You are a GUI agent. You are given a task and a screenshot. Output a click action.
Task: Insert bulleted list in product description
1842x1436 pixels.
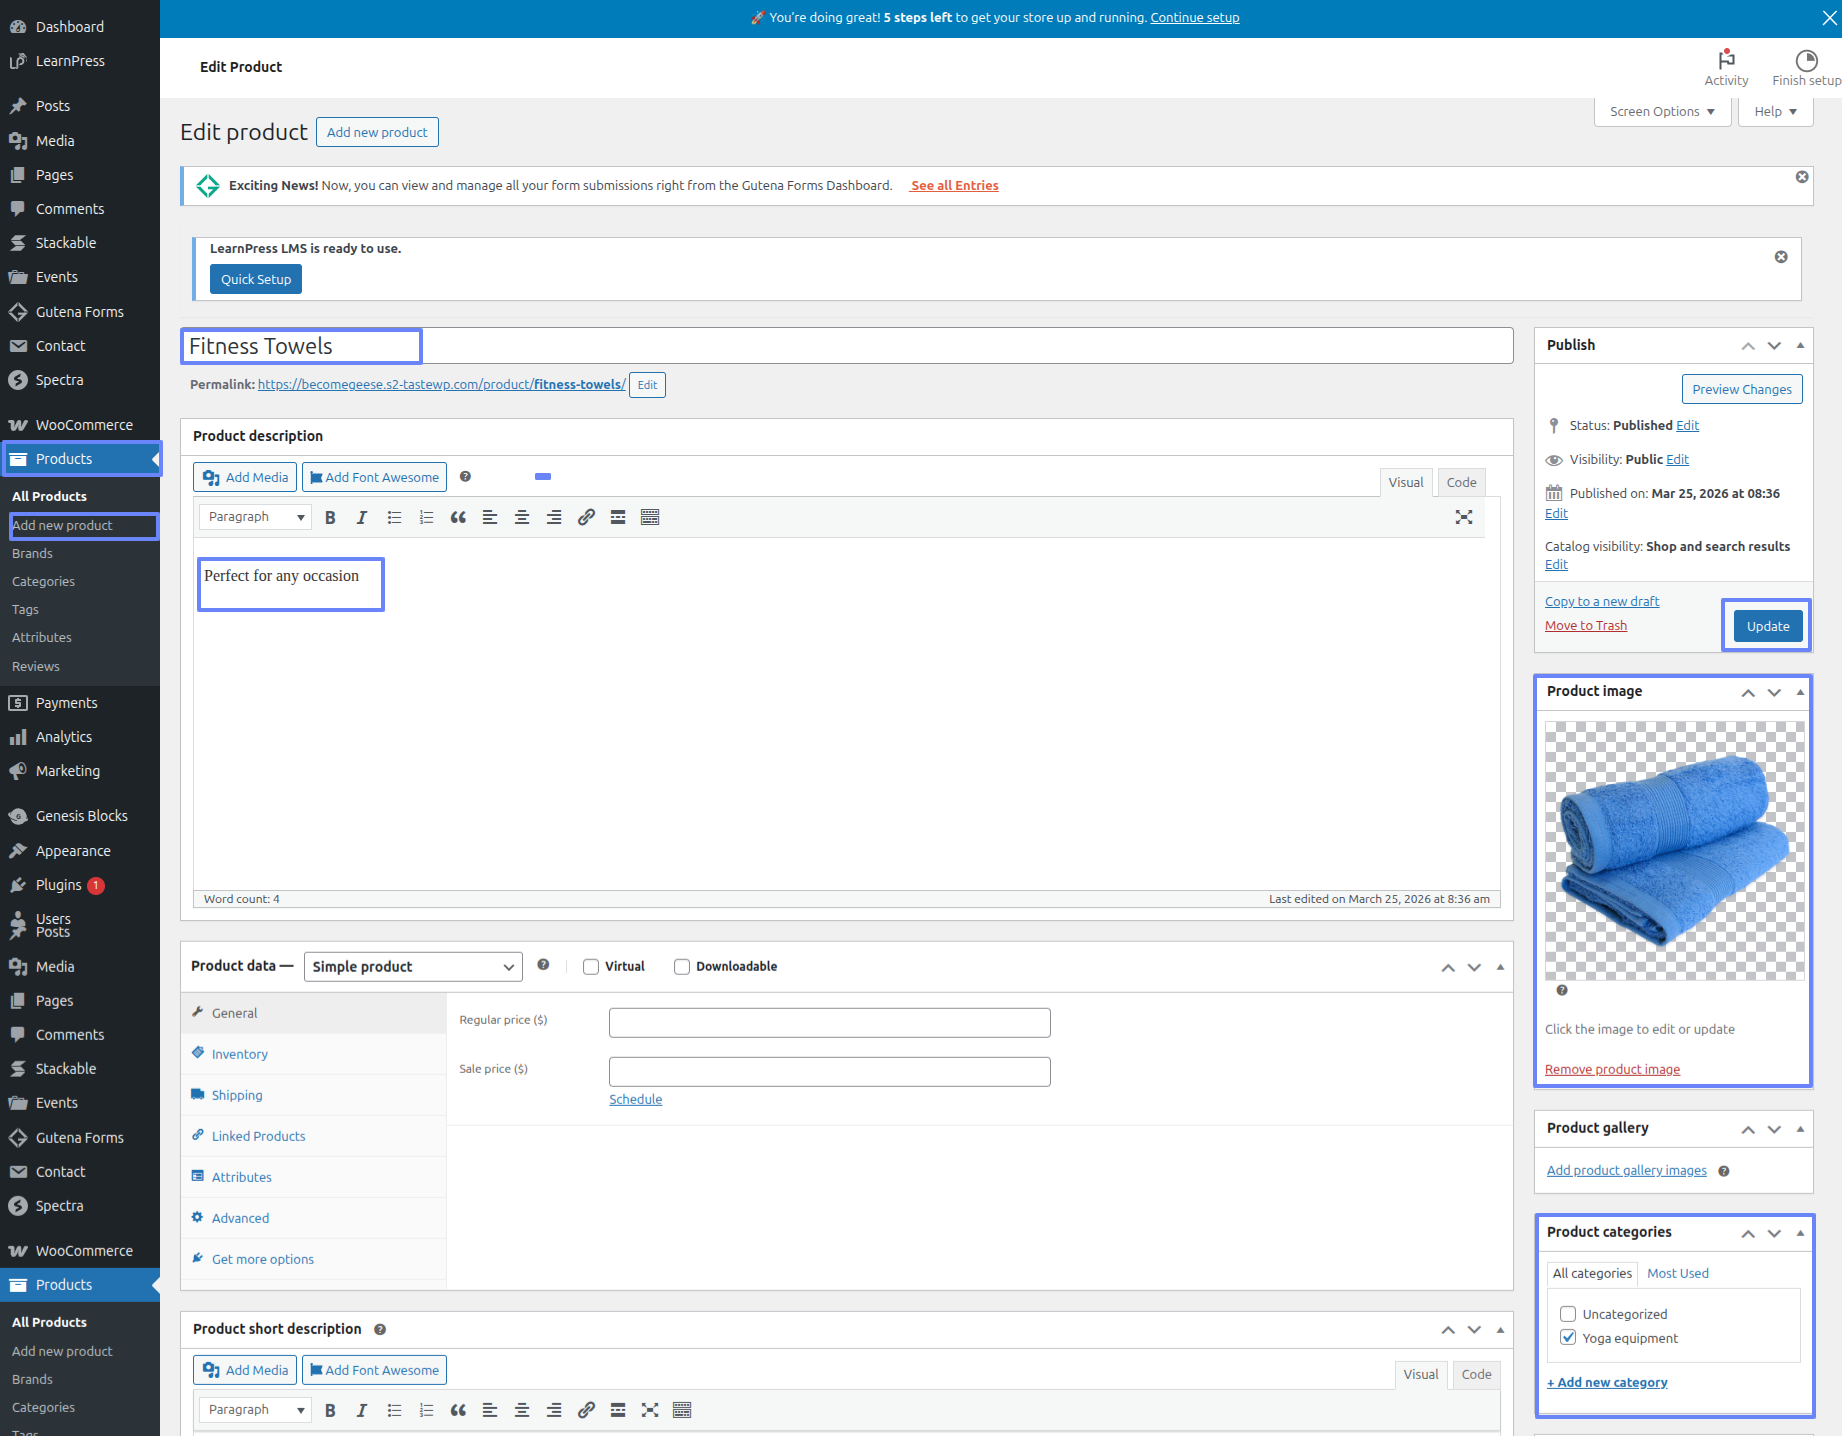[x=394, y=517]
